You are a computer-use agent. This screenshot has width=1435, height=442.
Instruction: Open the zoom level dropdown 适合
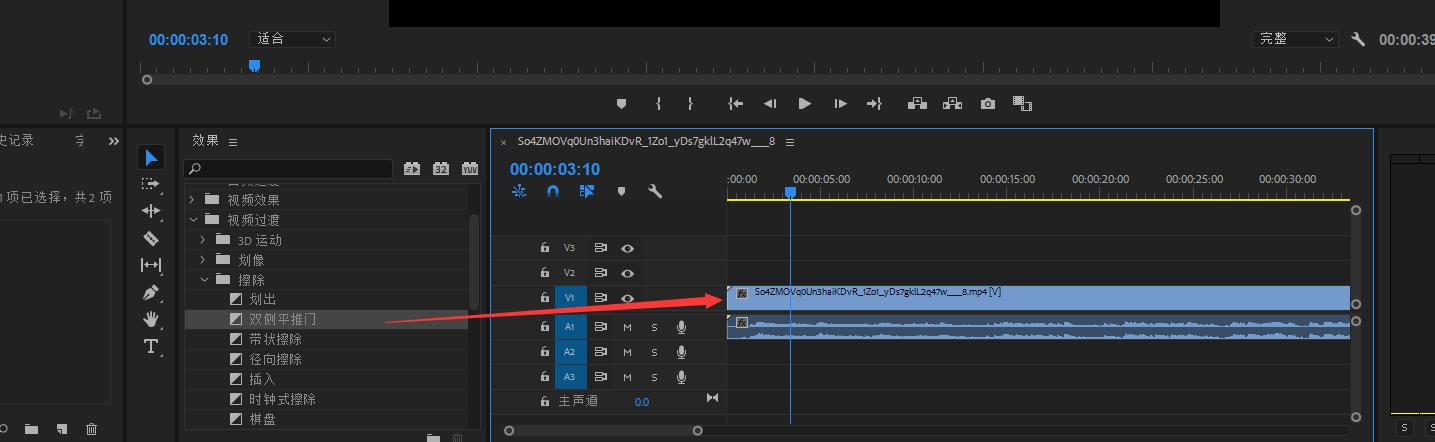tap(293, 39)
